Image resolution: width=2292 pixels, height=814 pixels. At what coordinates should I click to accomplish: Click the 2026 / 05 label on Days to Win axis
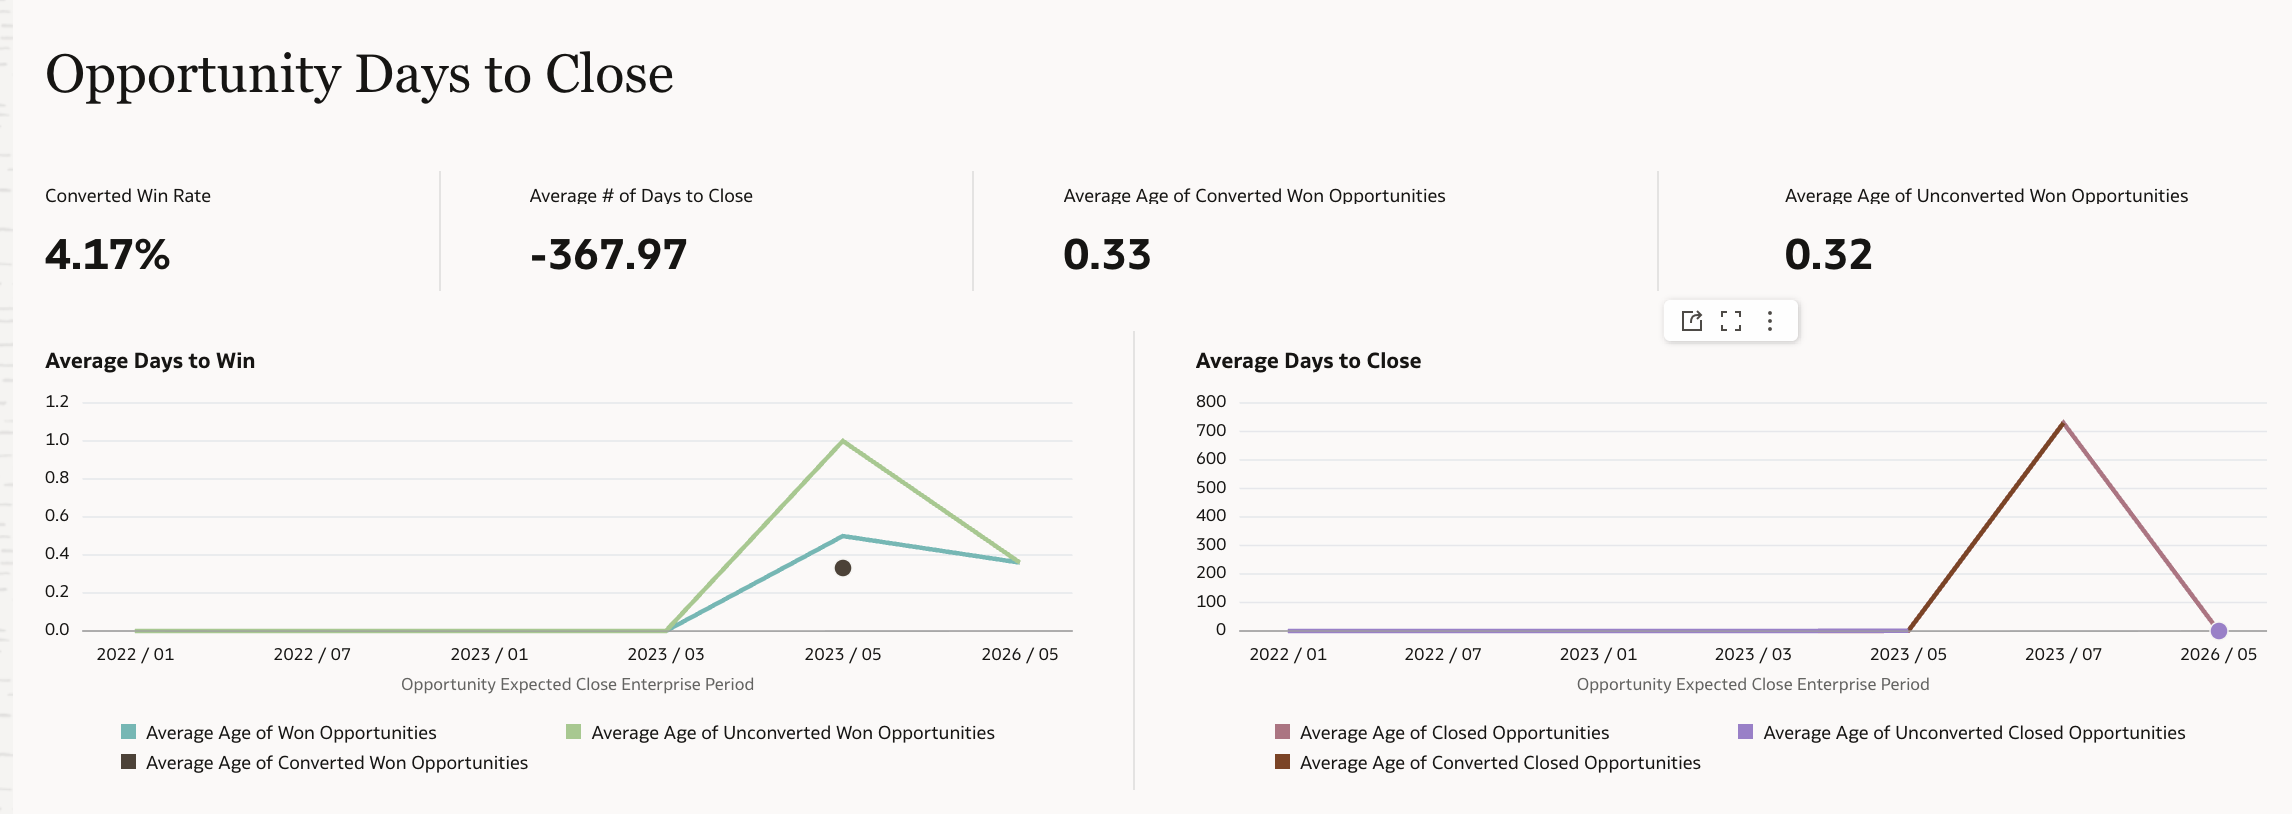click(x=1020, y=654)
